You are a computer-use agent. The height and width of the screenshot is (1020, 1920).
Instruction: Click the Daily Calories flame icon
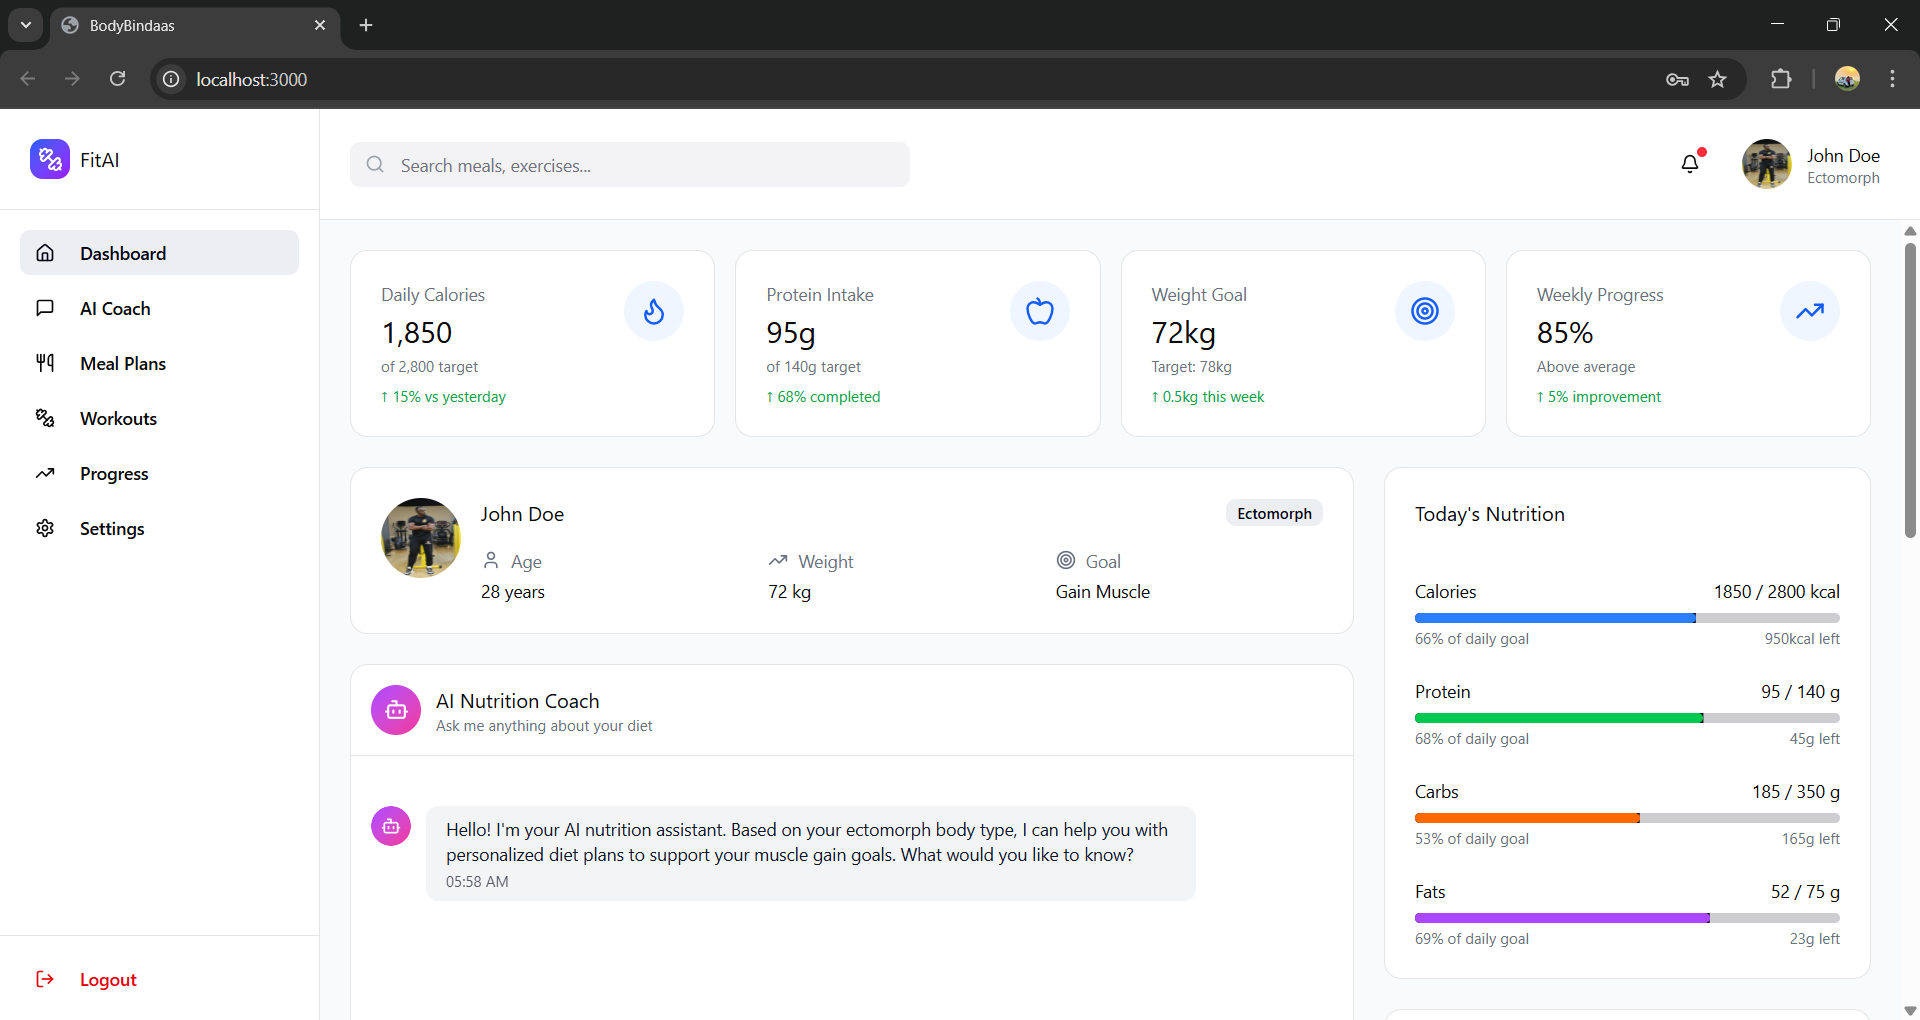(654, 311)
